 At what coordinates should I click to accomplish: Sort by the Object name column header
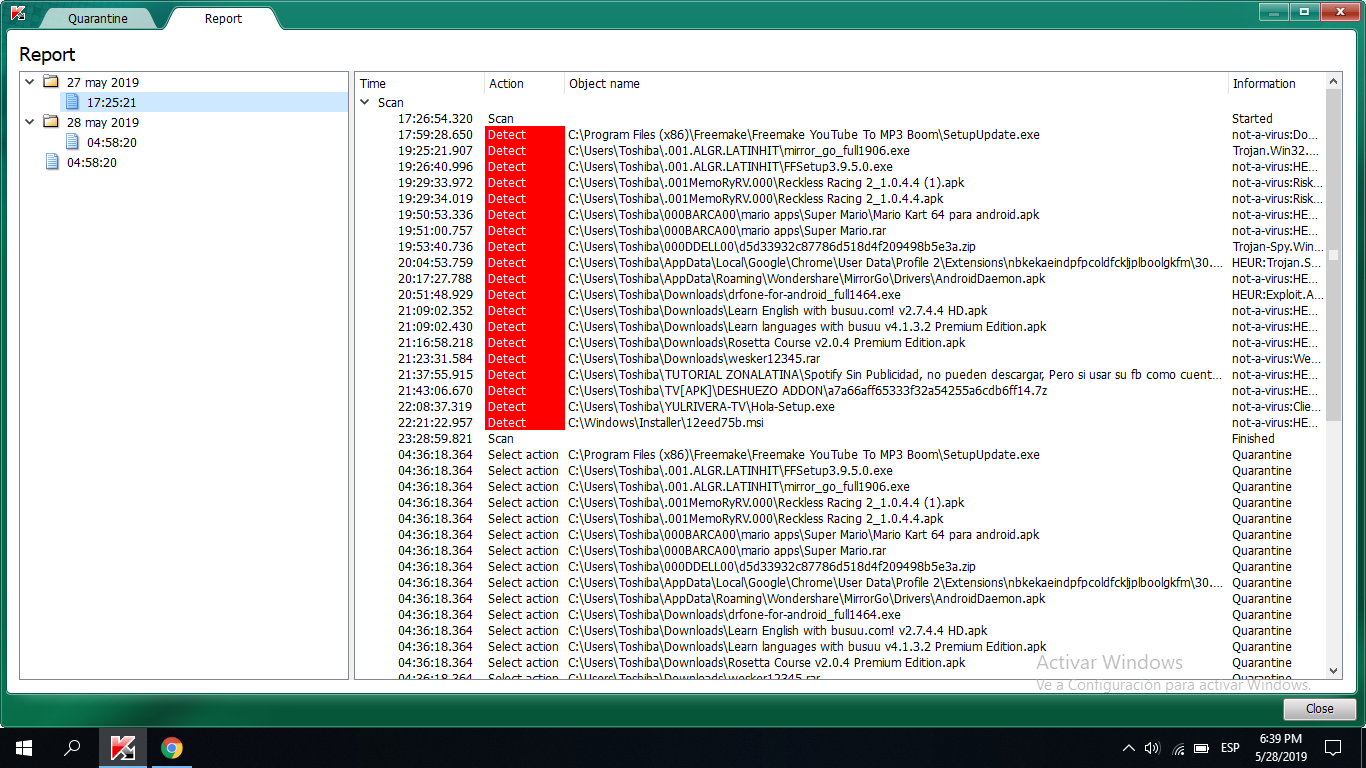[x=896, y=83]
